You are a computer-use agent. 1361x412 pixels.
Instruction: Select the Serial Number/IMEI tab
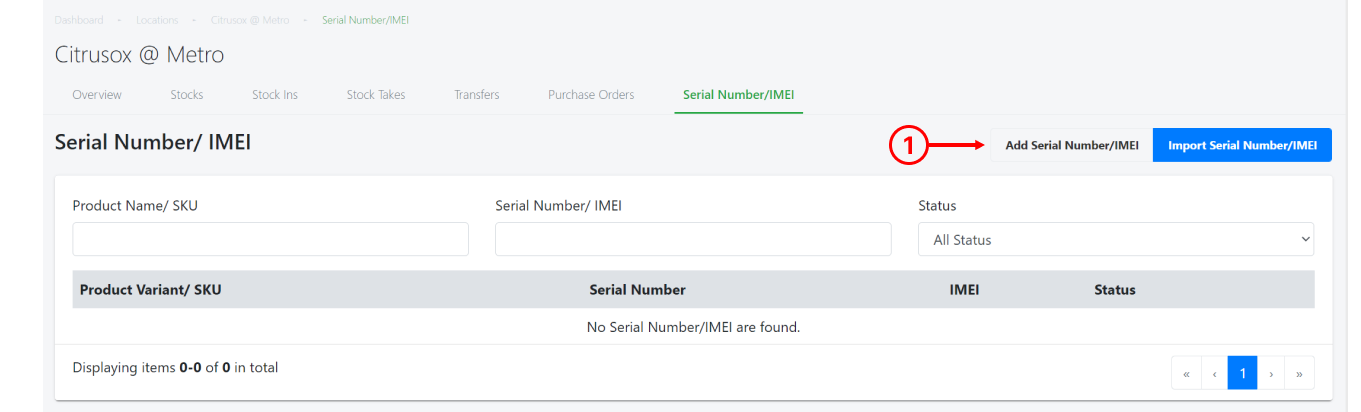pos(739,95)
